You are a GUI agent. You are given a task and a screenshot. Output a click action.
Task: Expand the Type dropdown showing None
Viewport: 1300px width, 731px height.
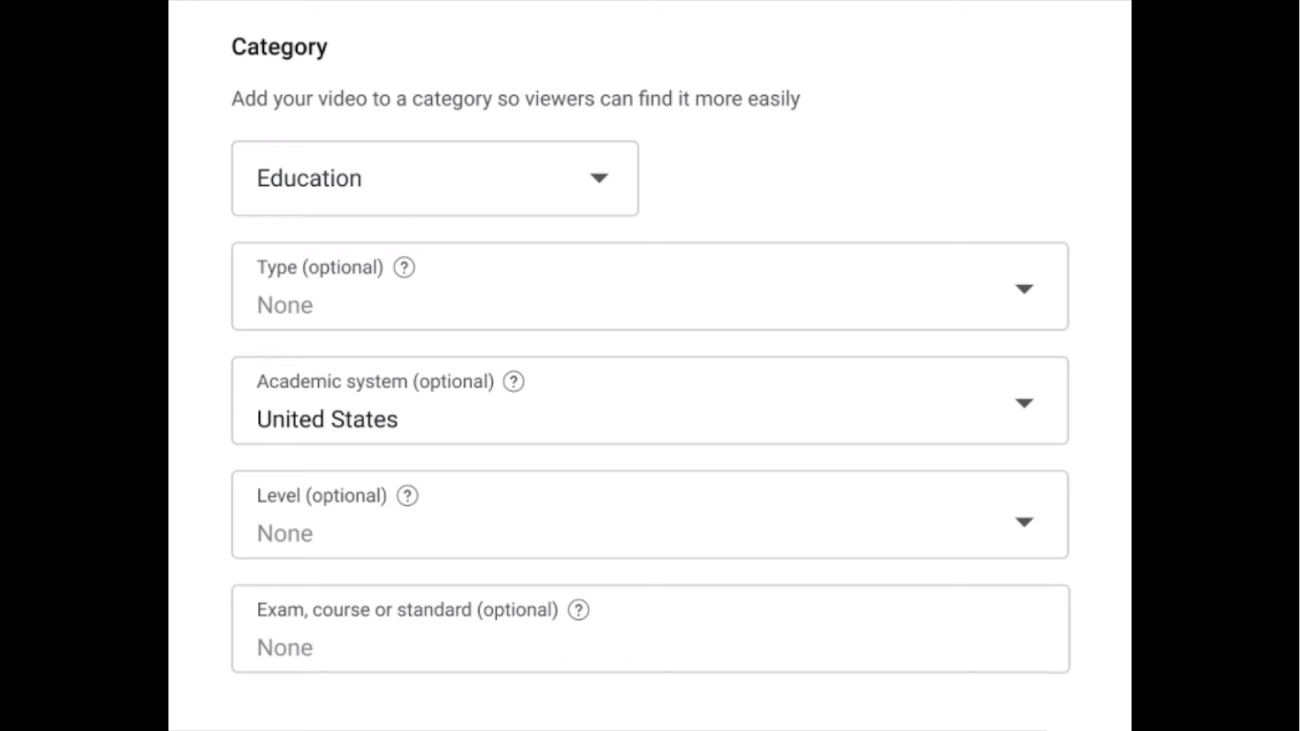click(650, 287)
